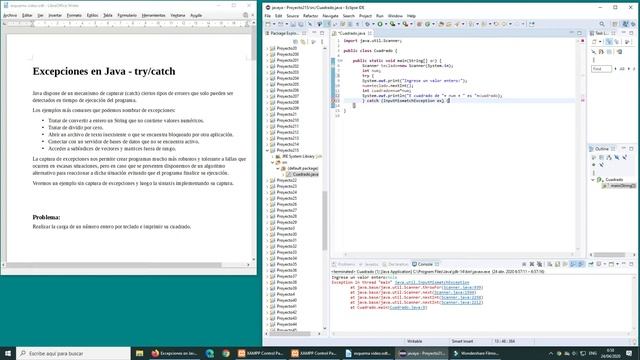This screenshot has height=360, width=640.
Task: Expand the Proyecto20 project node
Action: pyautogui.click(x=268, y=48)
